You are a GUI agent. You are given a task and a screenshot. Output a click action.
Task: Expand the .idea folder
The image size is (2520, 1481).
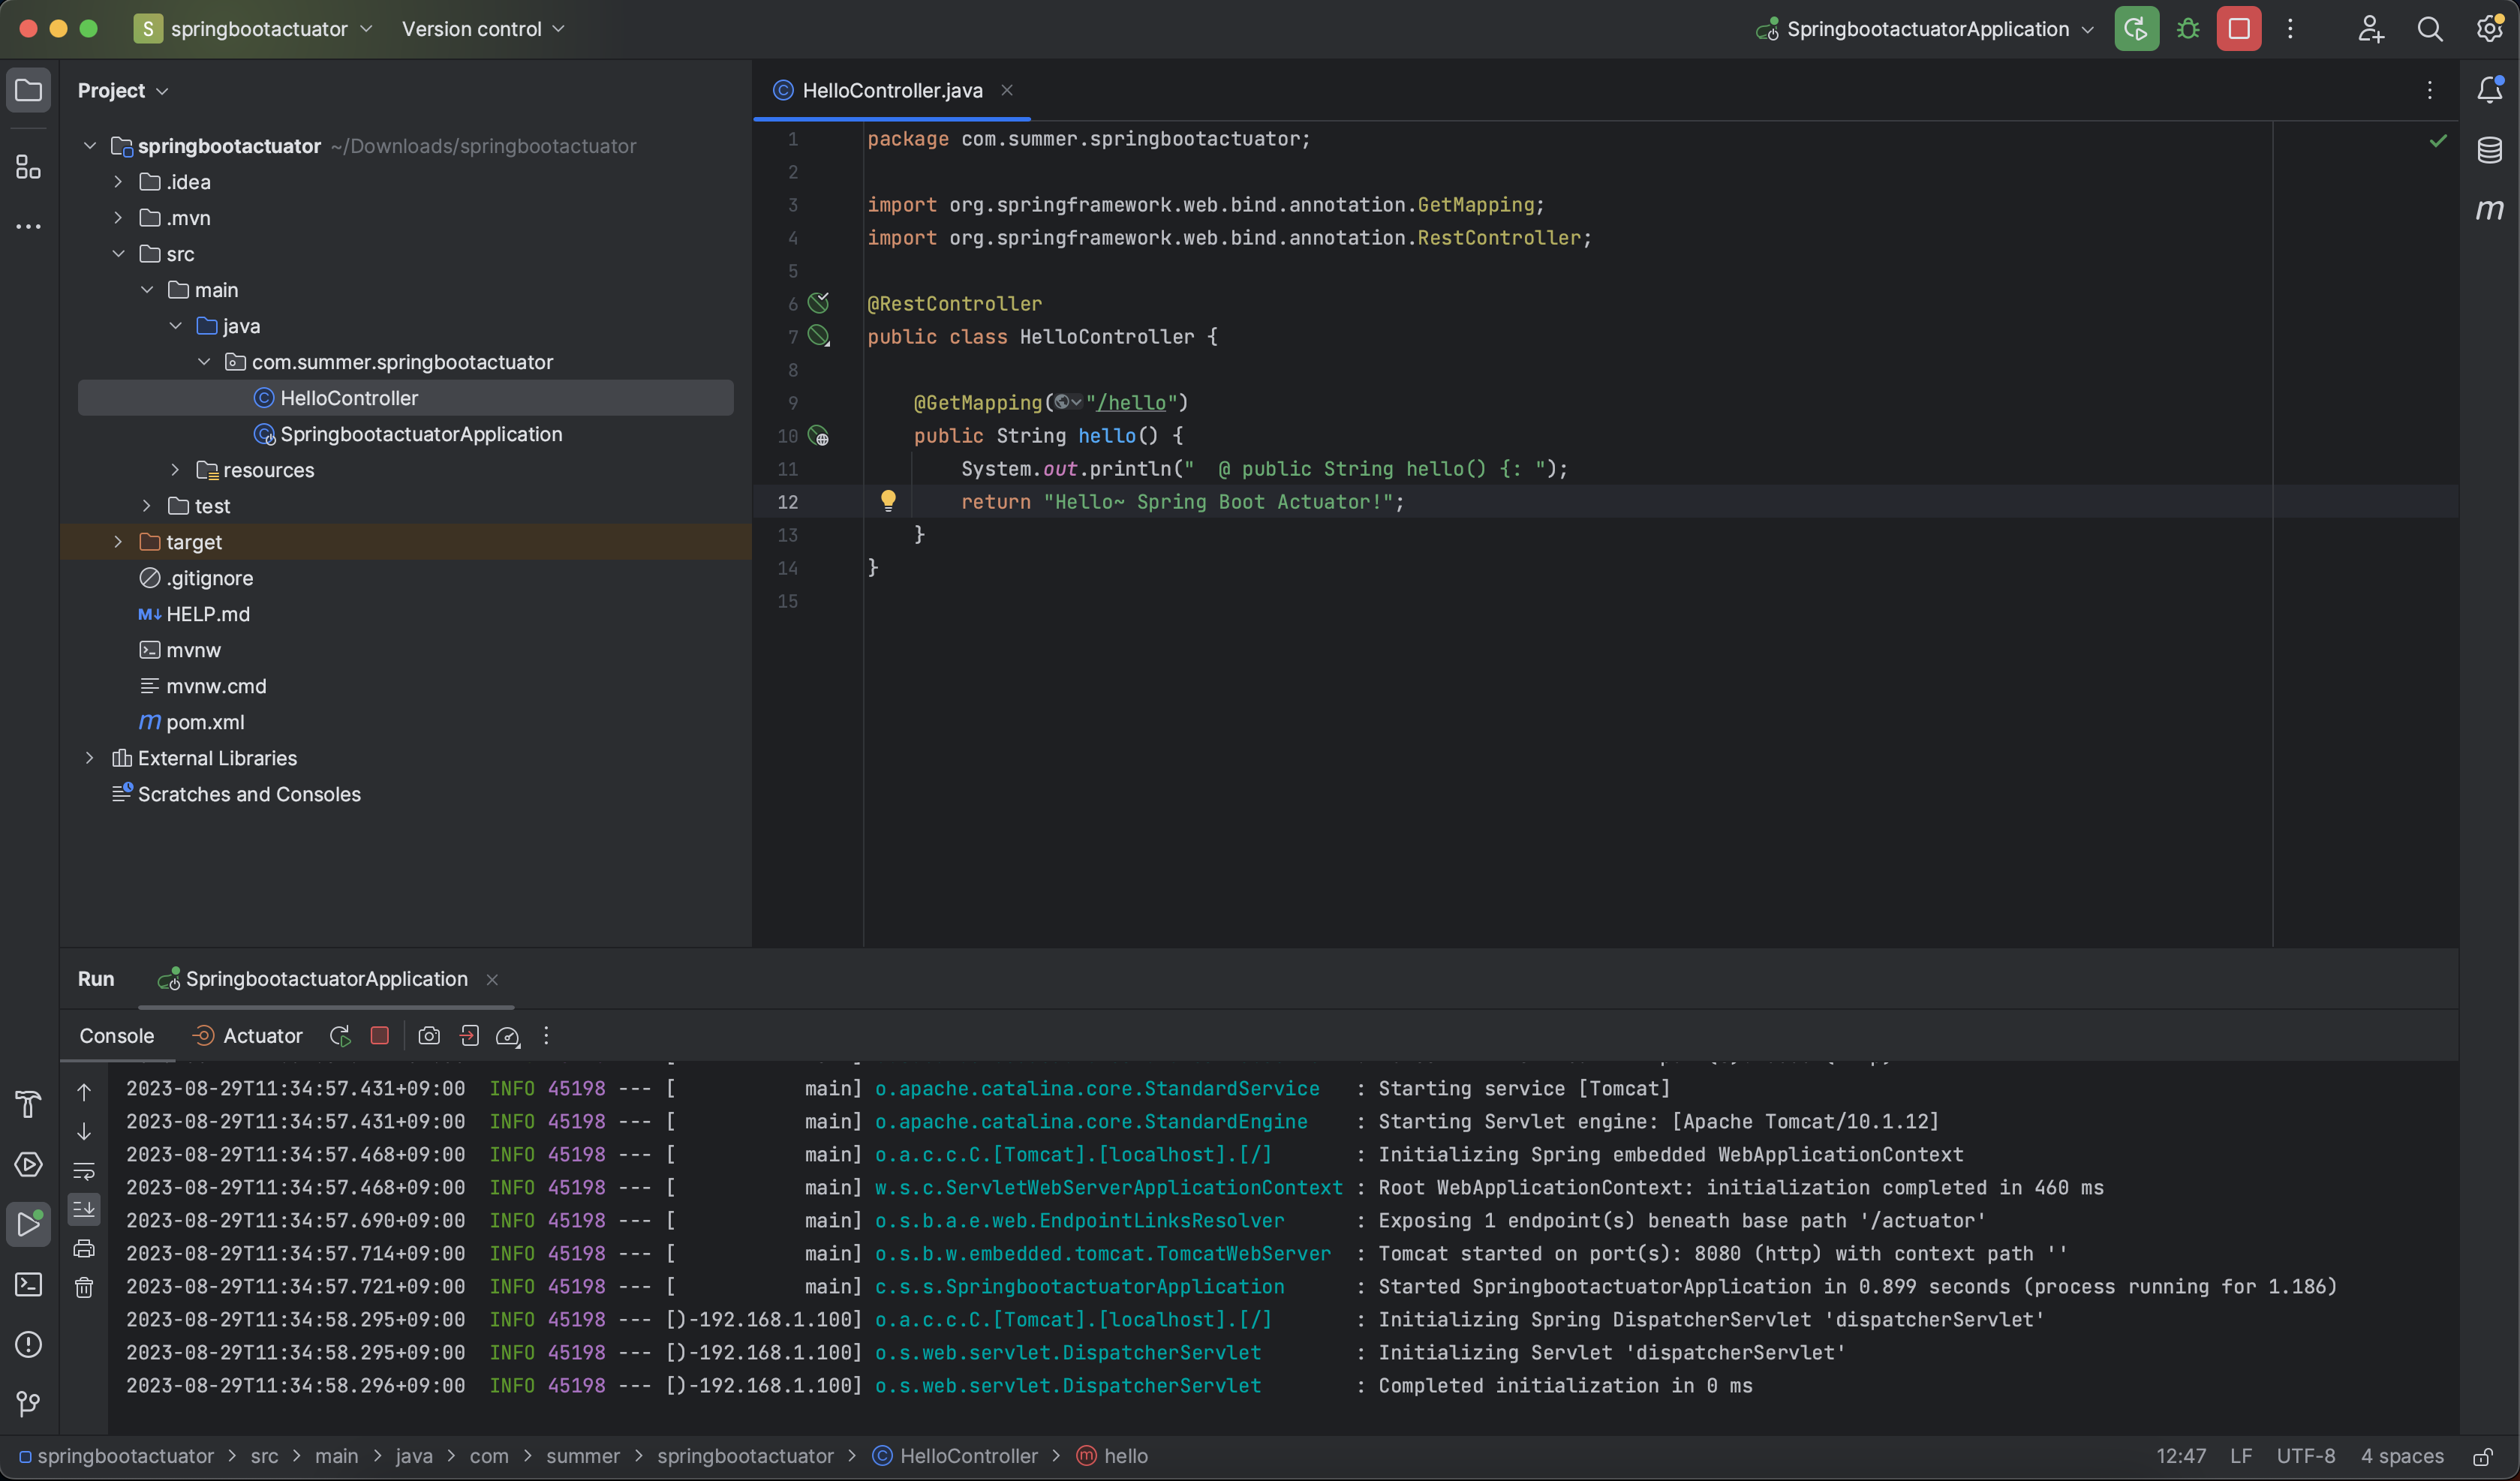pyautogui.click(x=118, y=182)
